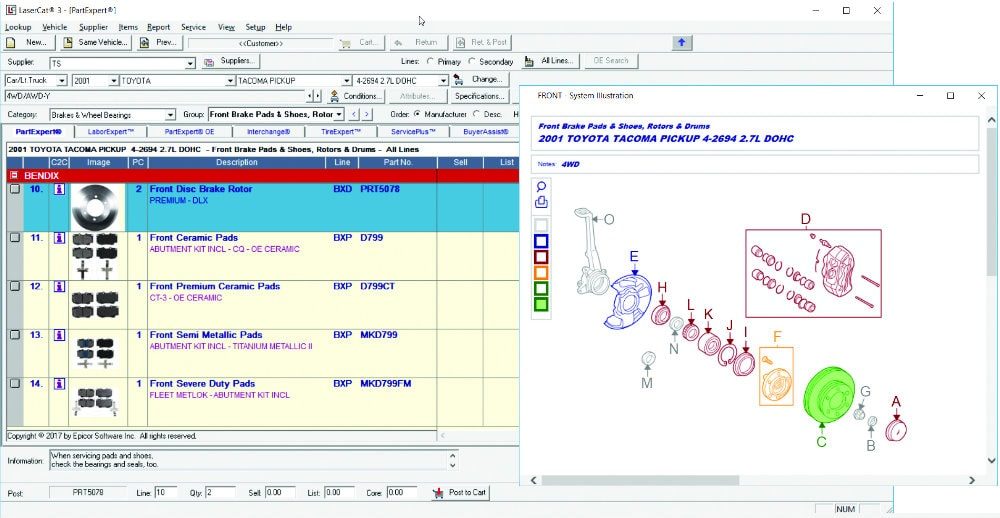1000x518 pixels.
Task: Select the blue color swatch in the illustration
Action: click(541, 241)
